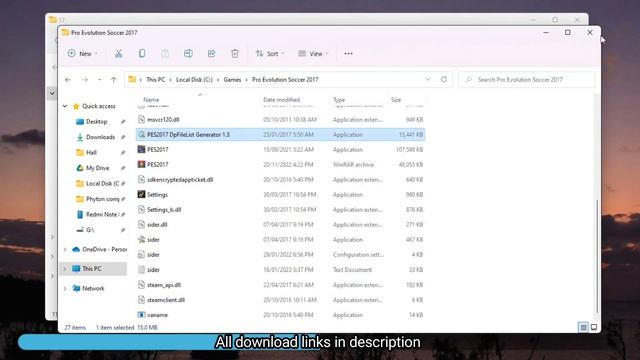Image resolution: width=640 pixels, height=360 pixels.
Task: Click the search Pro Evolution Soccer 2017 field
Action: pyautogui.click(x=527, y=80)
